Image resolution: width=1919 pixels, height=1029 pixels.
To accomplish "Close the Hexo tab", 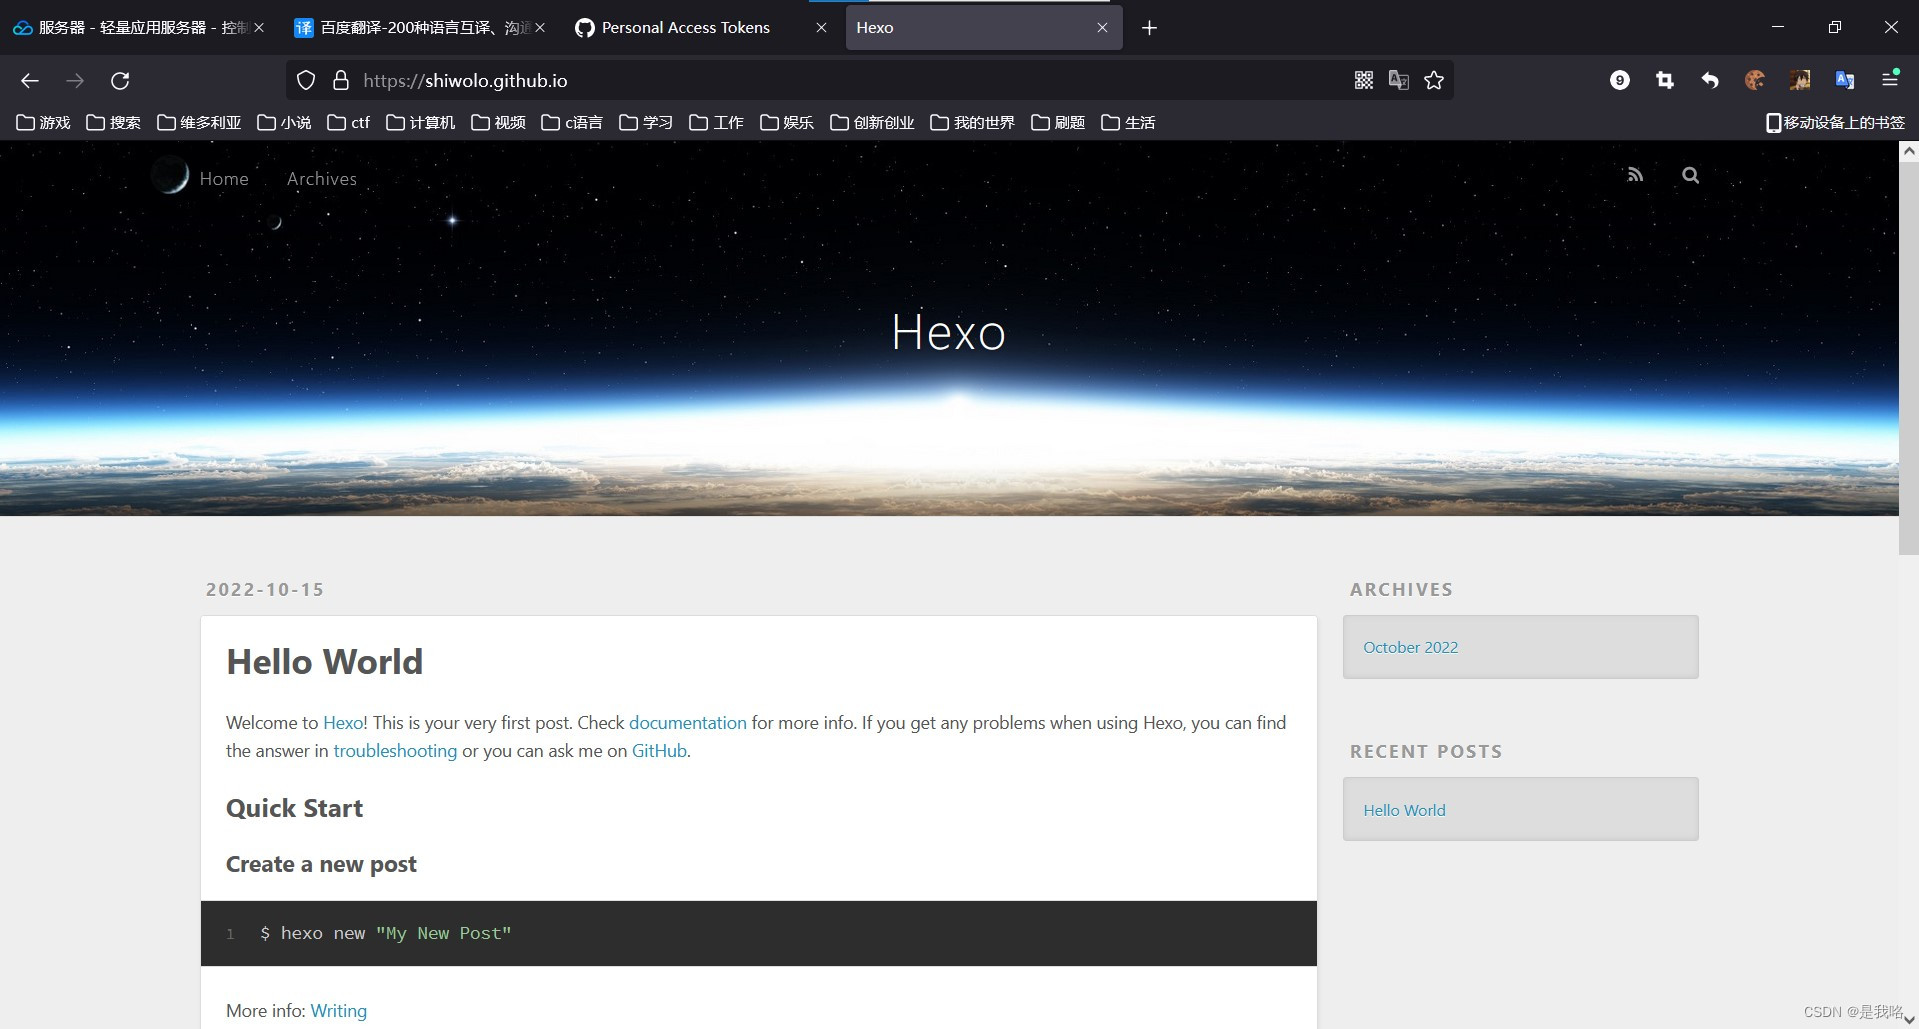I will [x=1102, y=28].
